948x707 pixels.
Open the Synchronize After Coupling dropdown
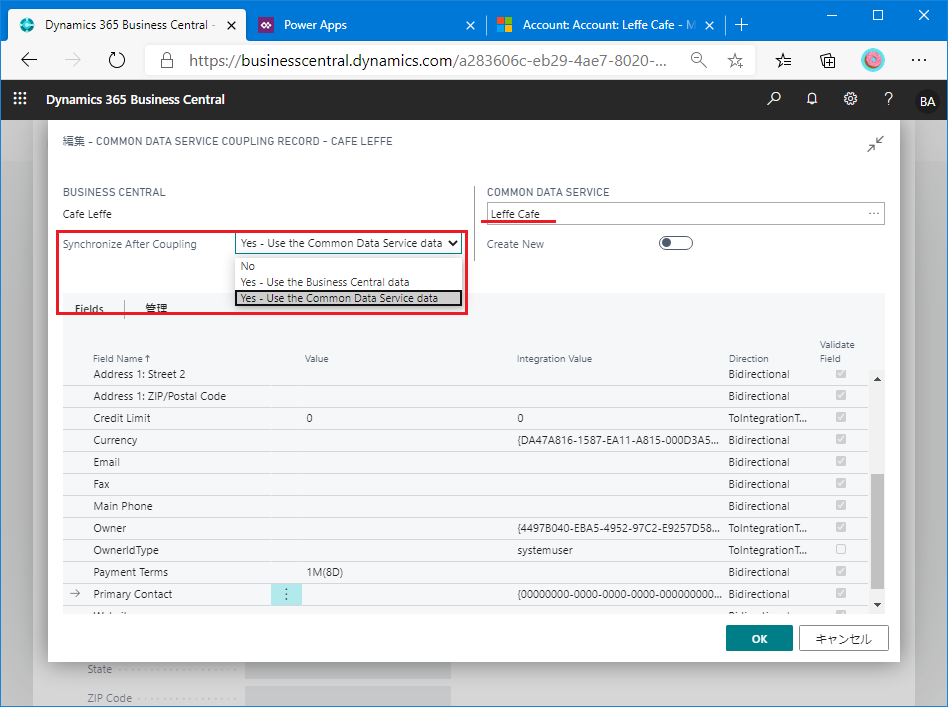[348, 243]
